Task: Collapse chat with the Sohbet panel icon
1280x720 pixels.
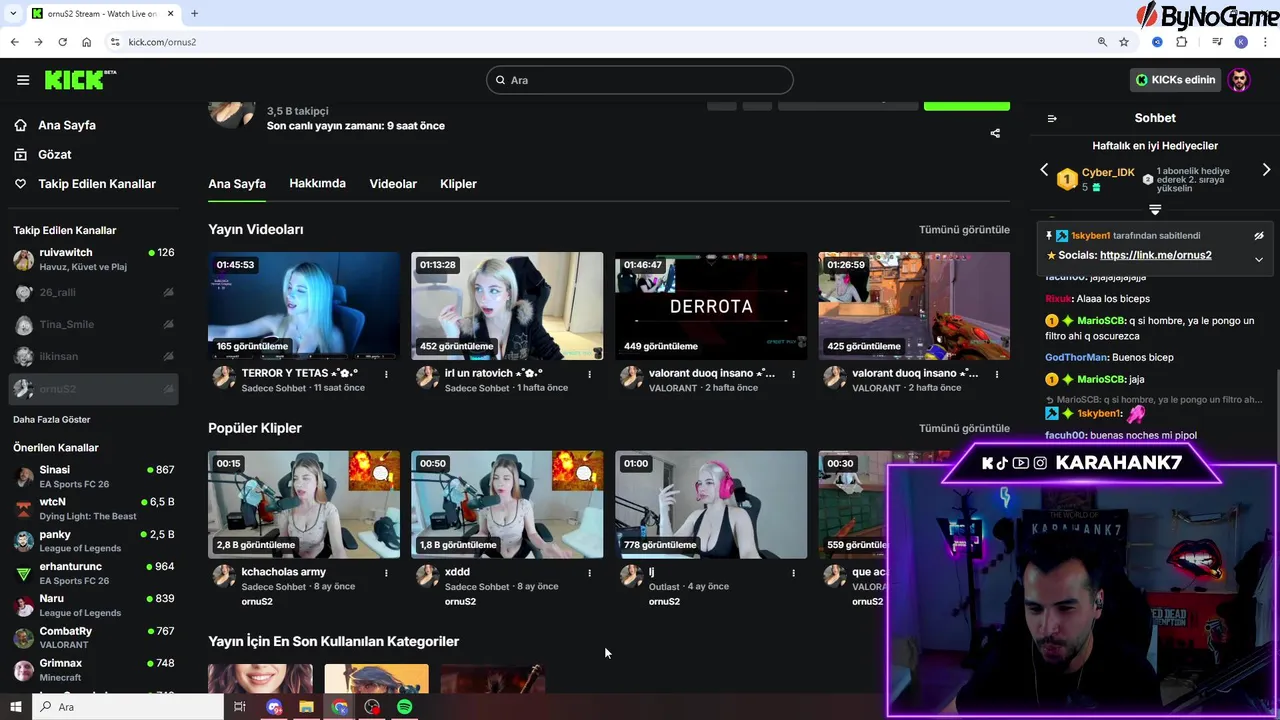Action: point(1052,118)
